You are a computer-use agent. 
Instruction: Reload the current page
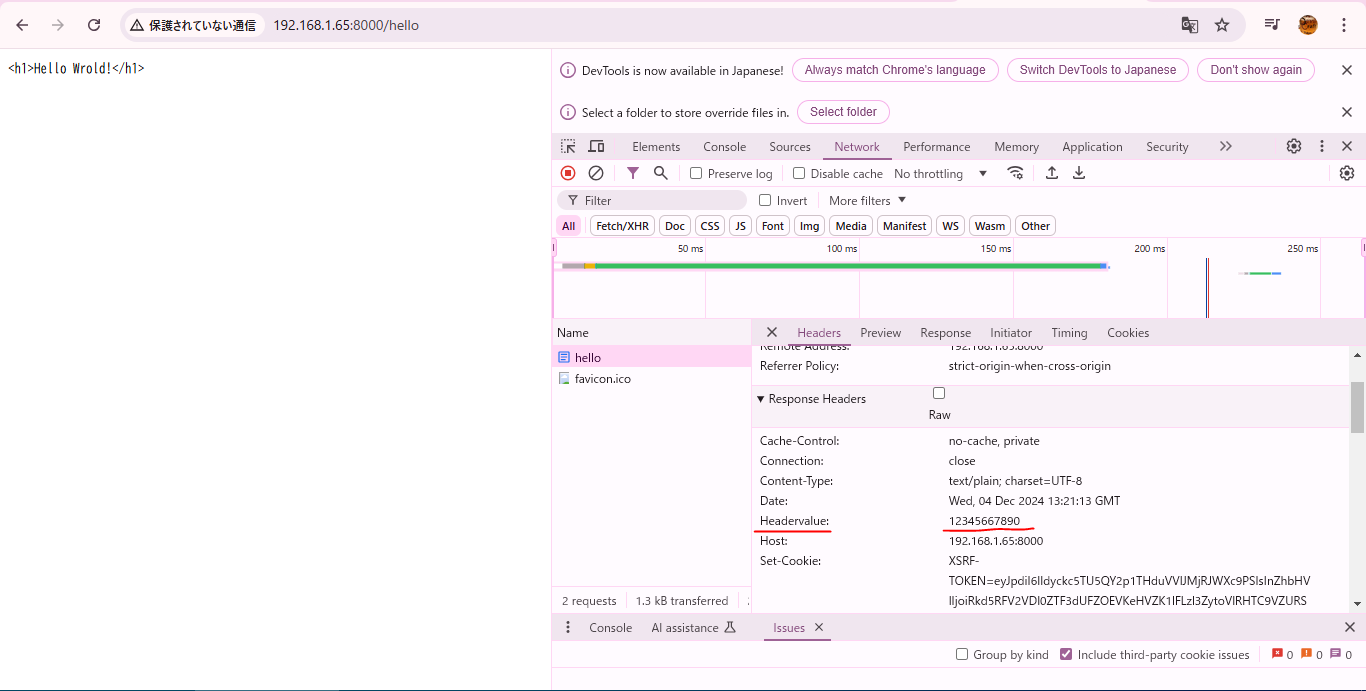(x=94, y=25)
